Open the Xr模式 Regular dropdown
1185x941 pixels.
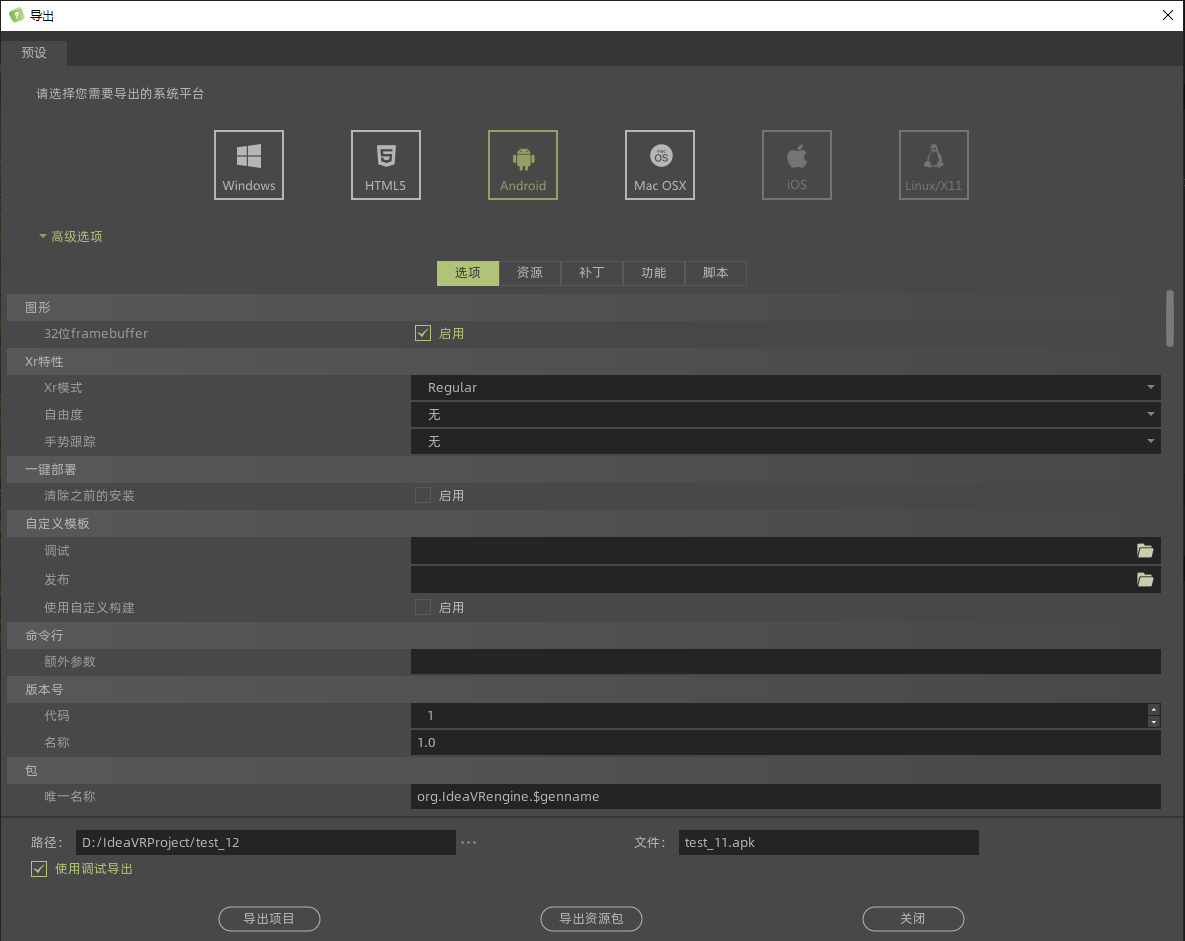coord(785,387)
